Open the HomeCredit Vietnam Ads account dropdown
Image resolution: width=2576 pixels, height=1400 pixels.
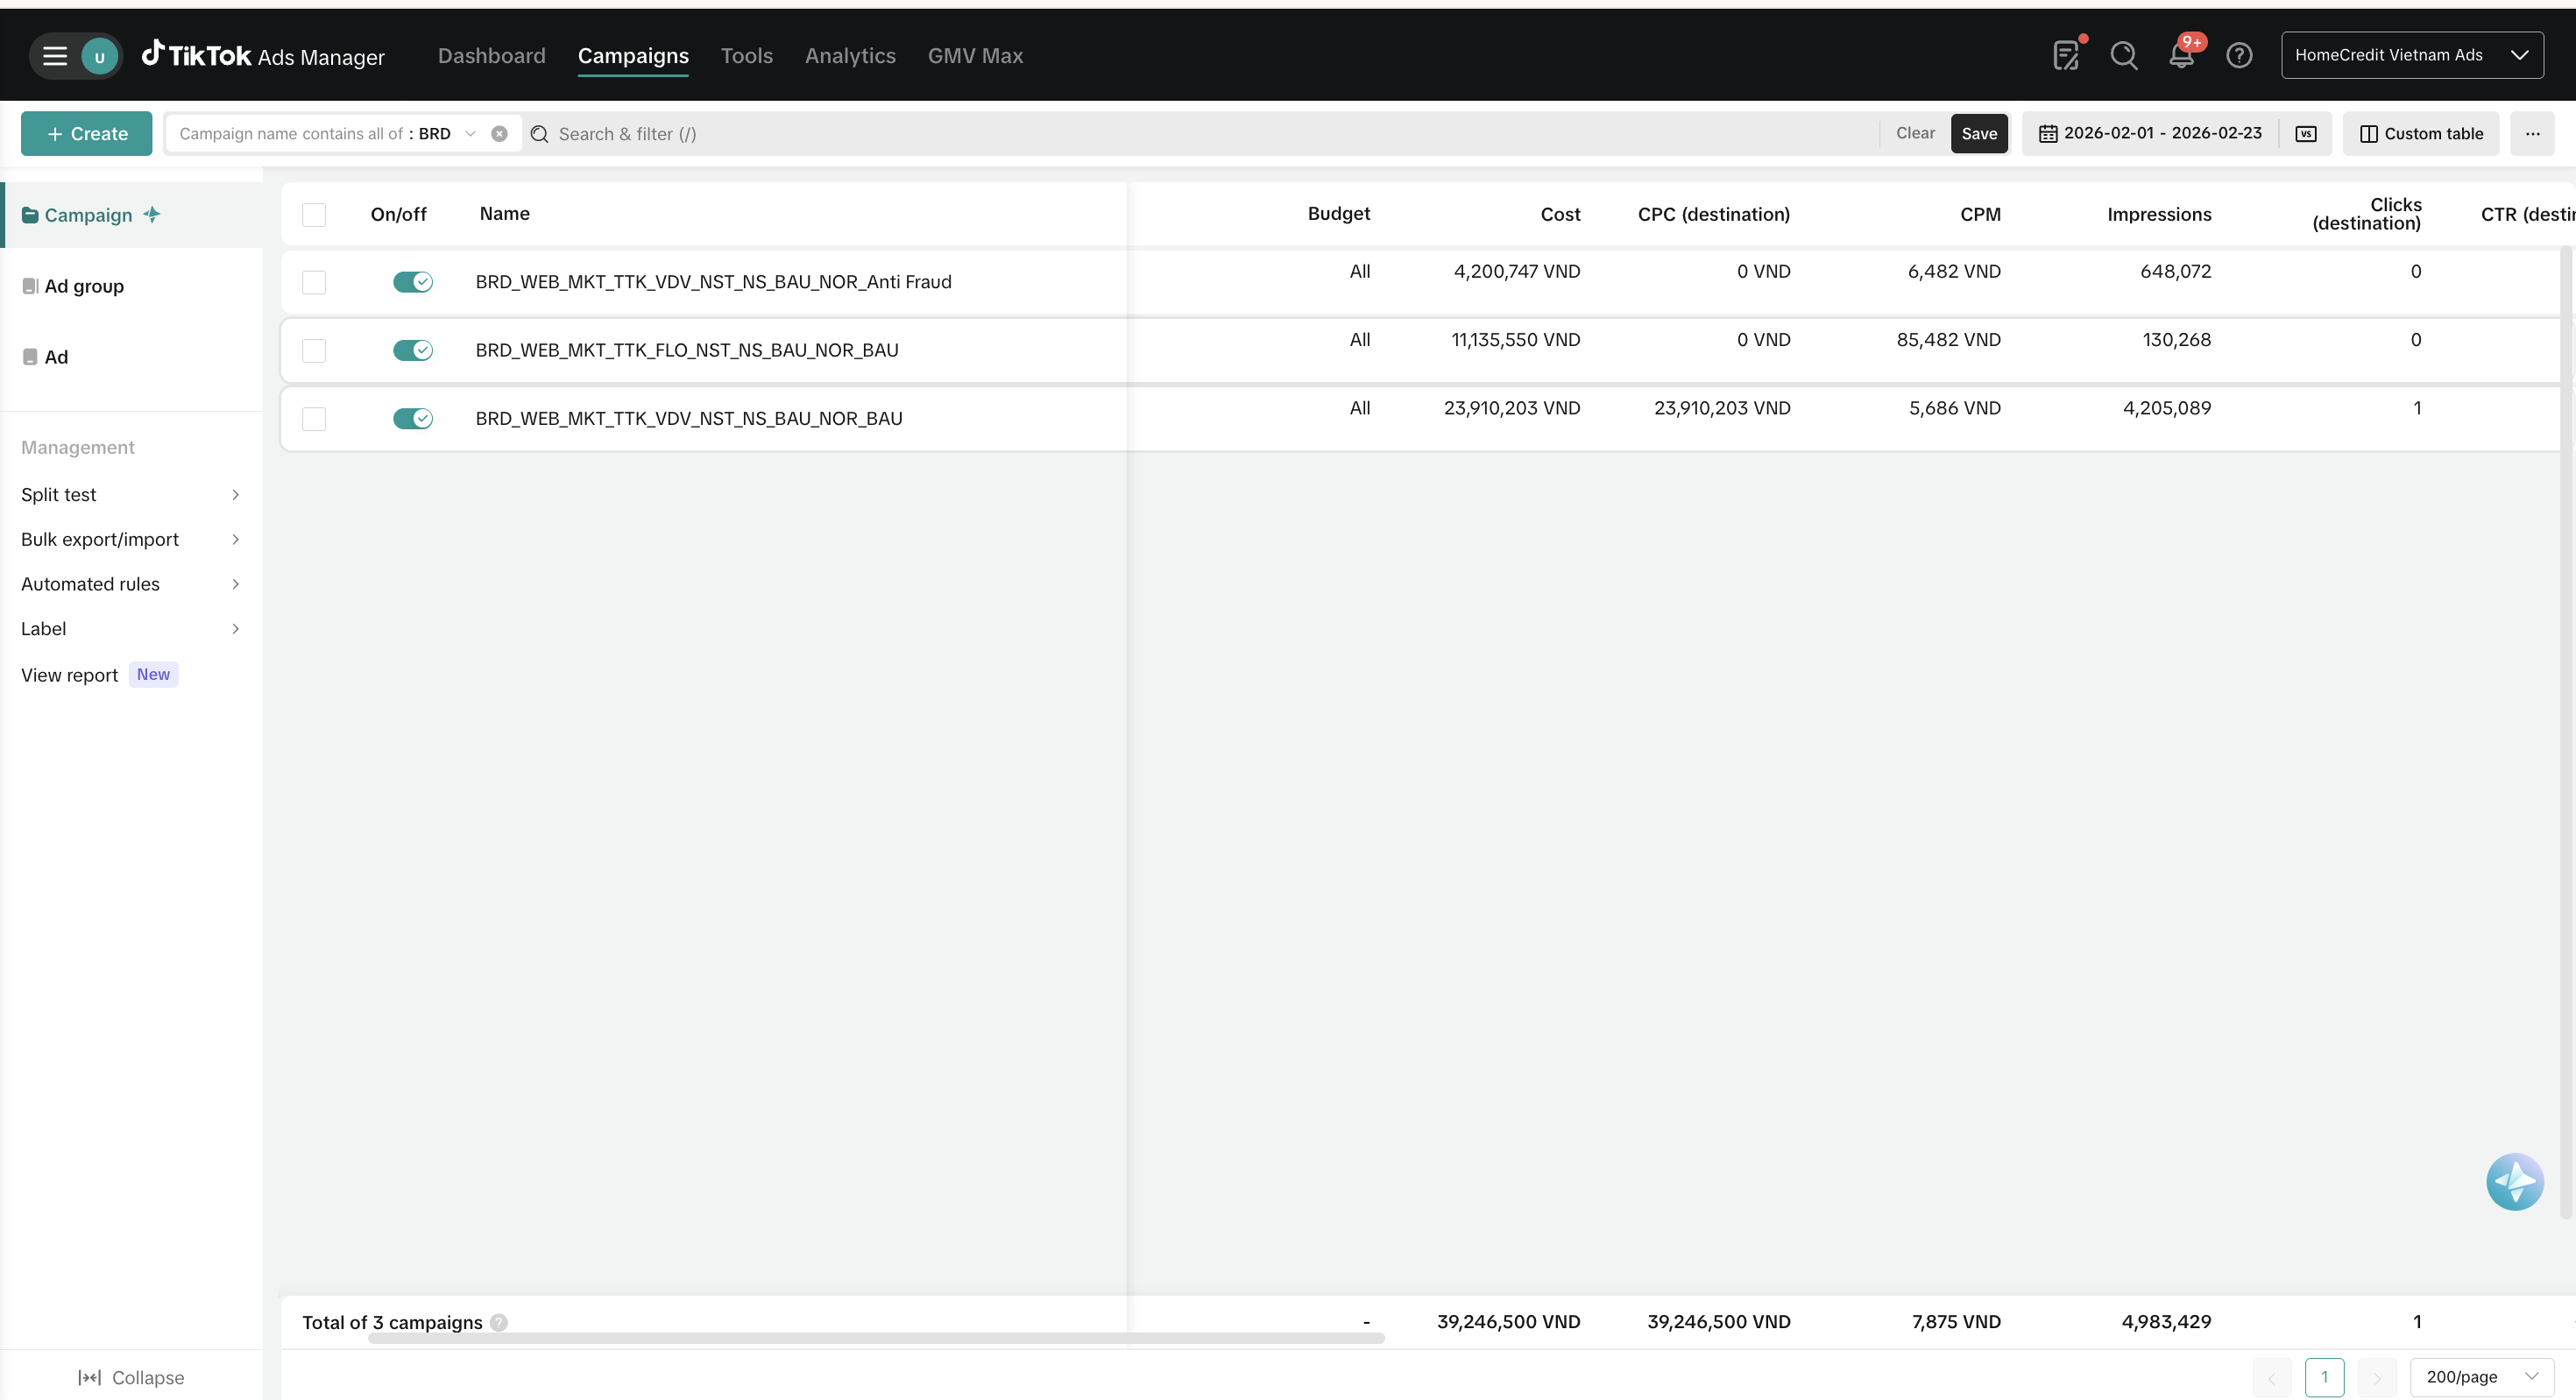2411,56
